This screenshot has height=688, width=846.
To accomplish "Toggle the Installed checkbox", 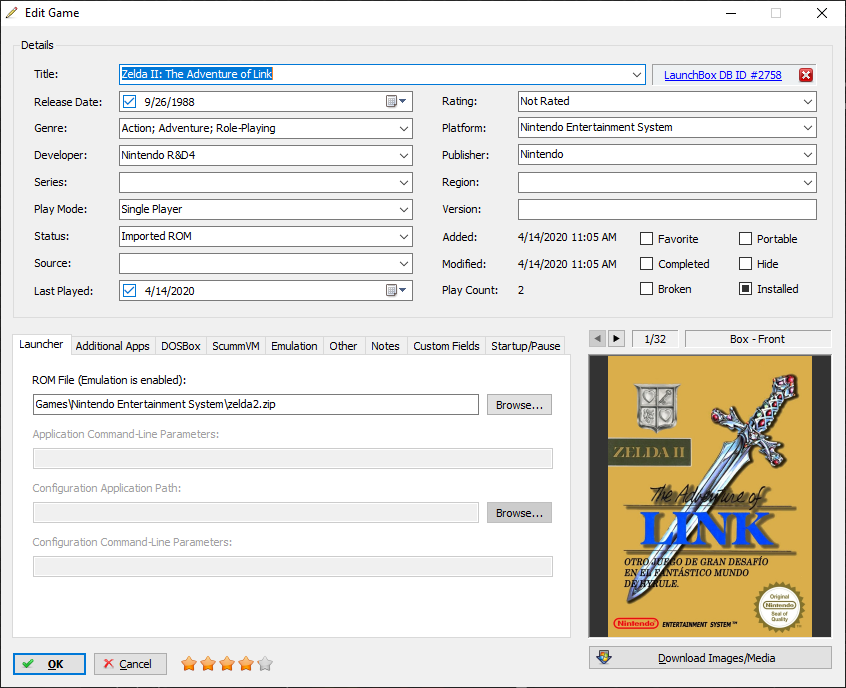I will [x=745, y=289].
